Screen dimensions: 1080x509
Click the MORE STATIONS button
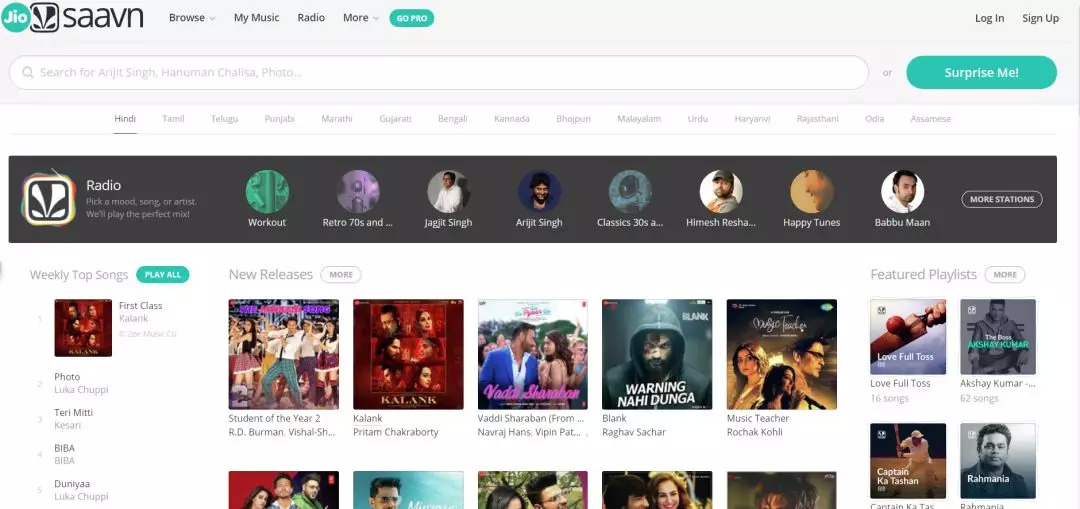[1001, 199]
